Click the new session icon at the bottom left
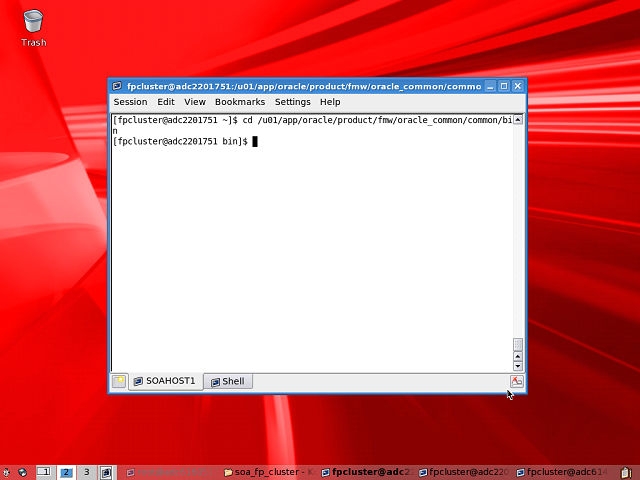The height and width of the screenshot is (480, 640). click(x=119, y=381)
